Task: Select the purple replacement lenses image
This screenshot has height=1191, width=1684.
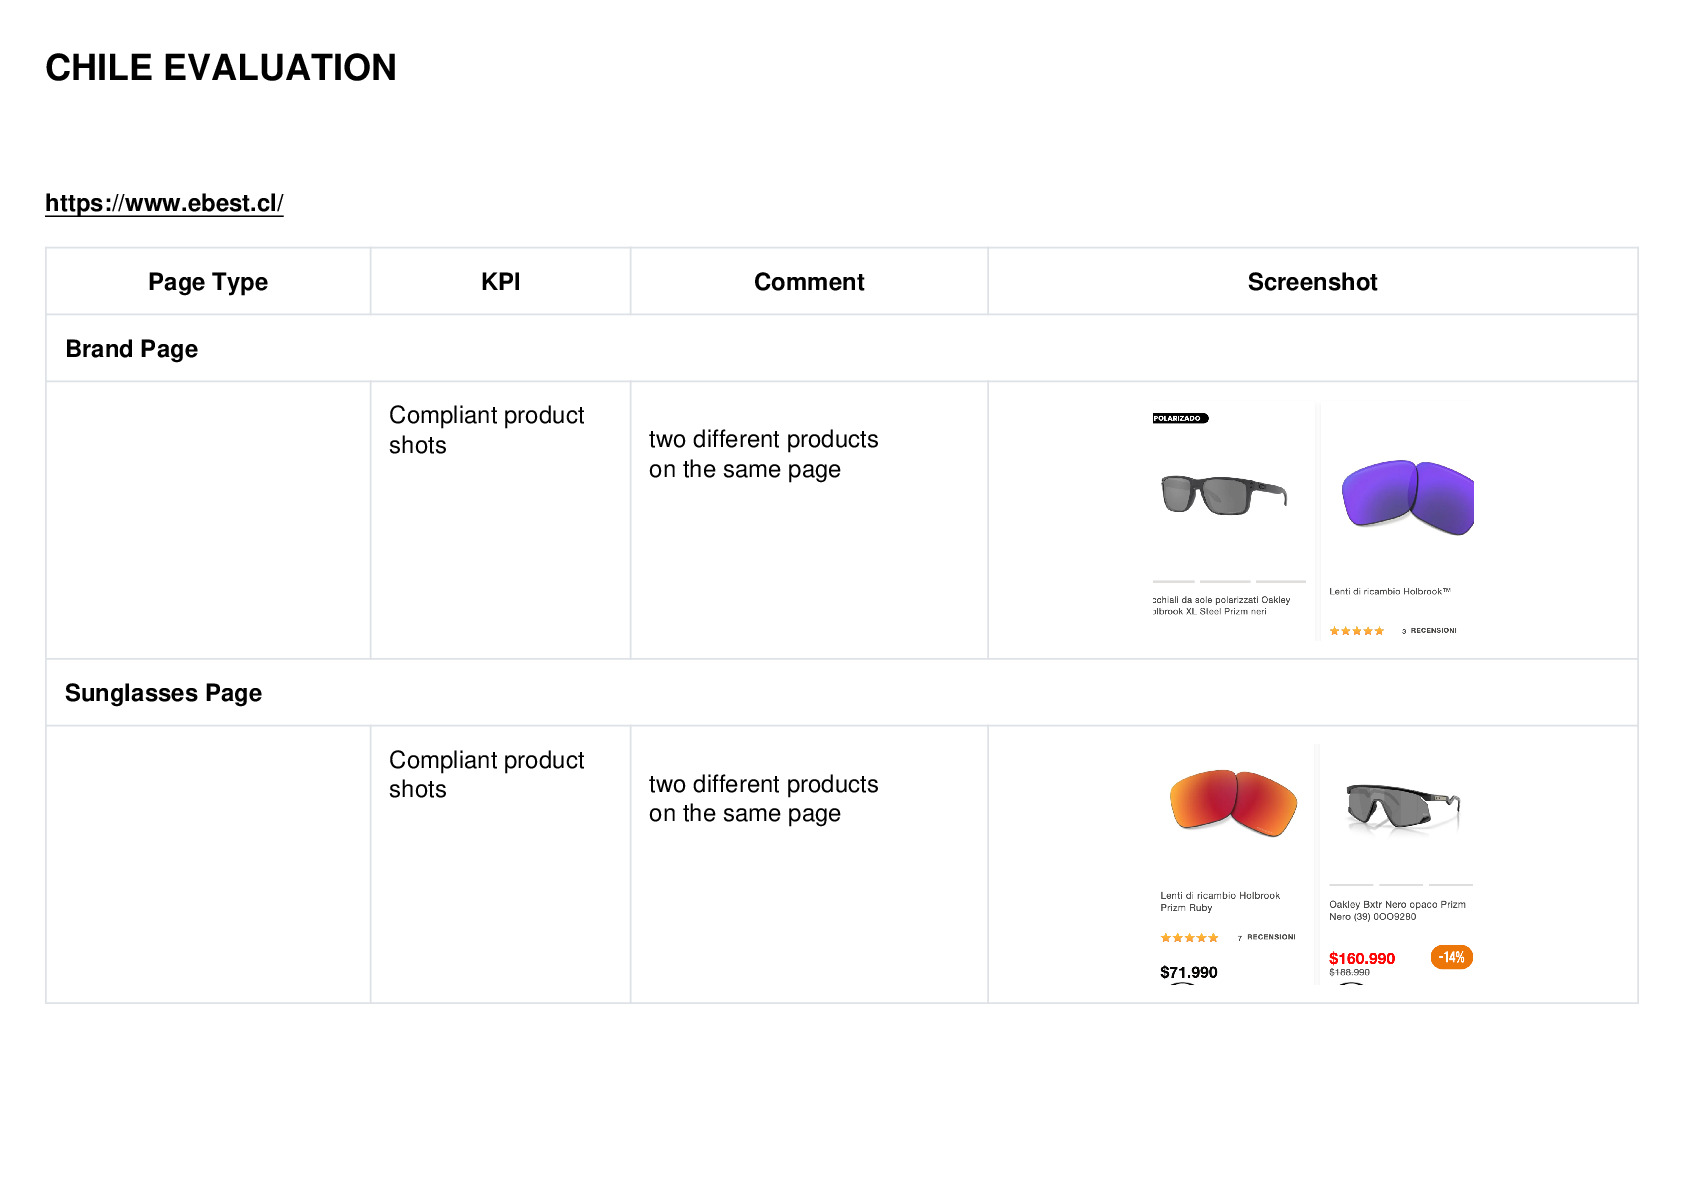Action: click(1406, 497)
